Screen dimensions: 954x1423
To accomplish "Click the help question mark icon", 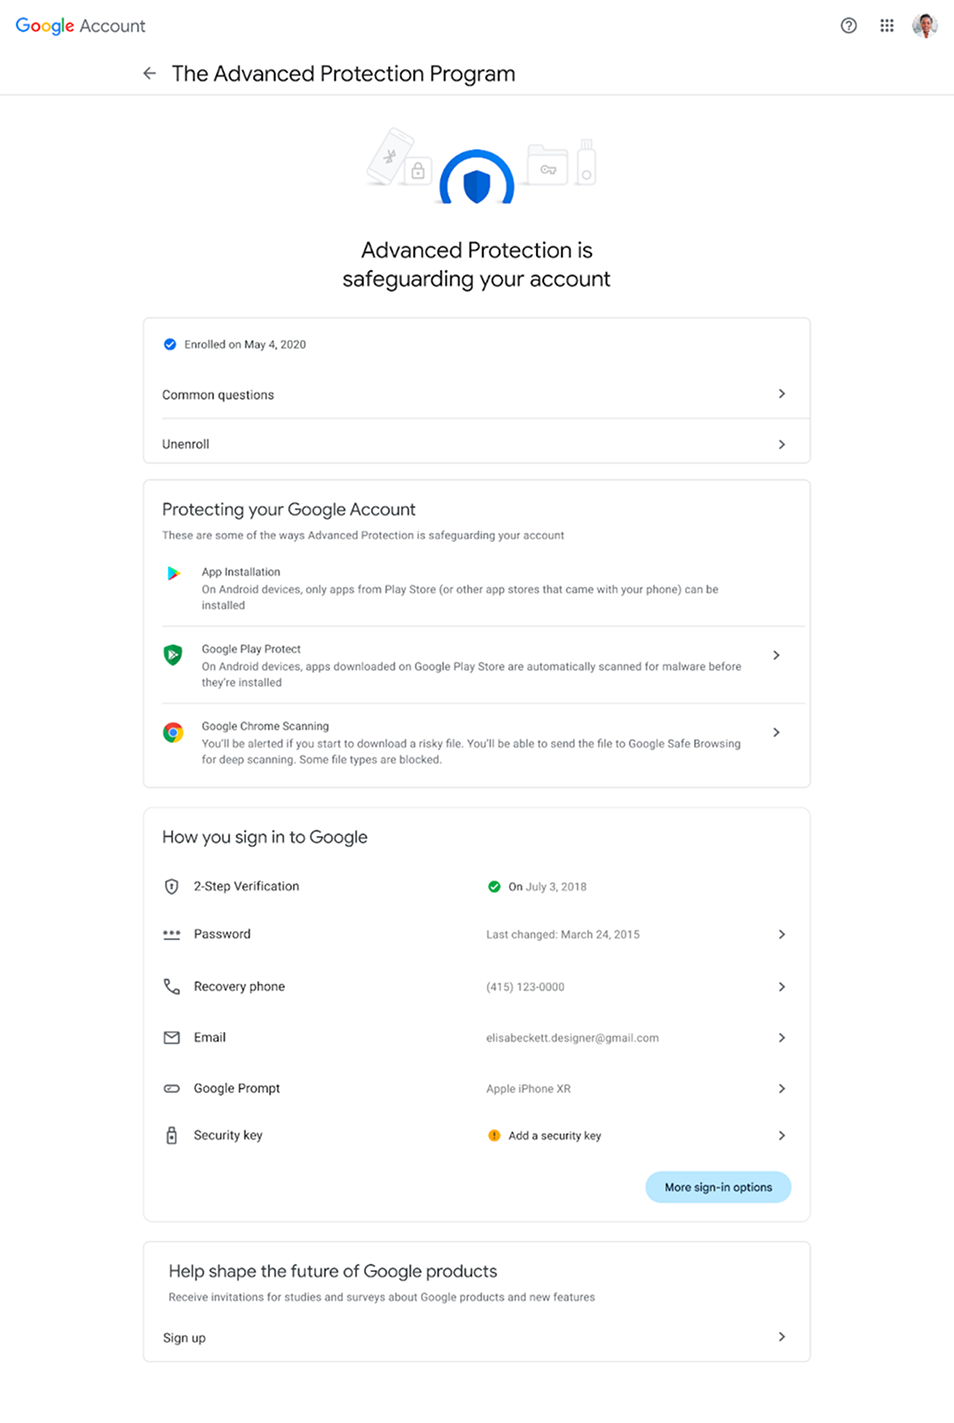I will point(848,25).
